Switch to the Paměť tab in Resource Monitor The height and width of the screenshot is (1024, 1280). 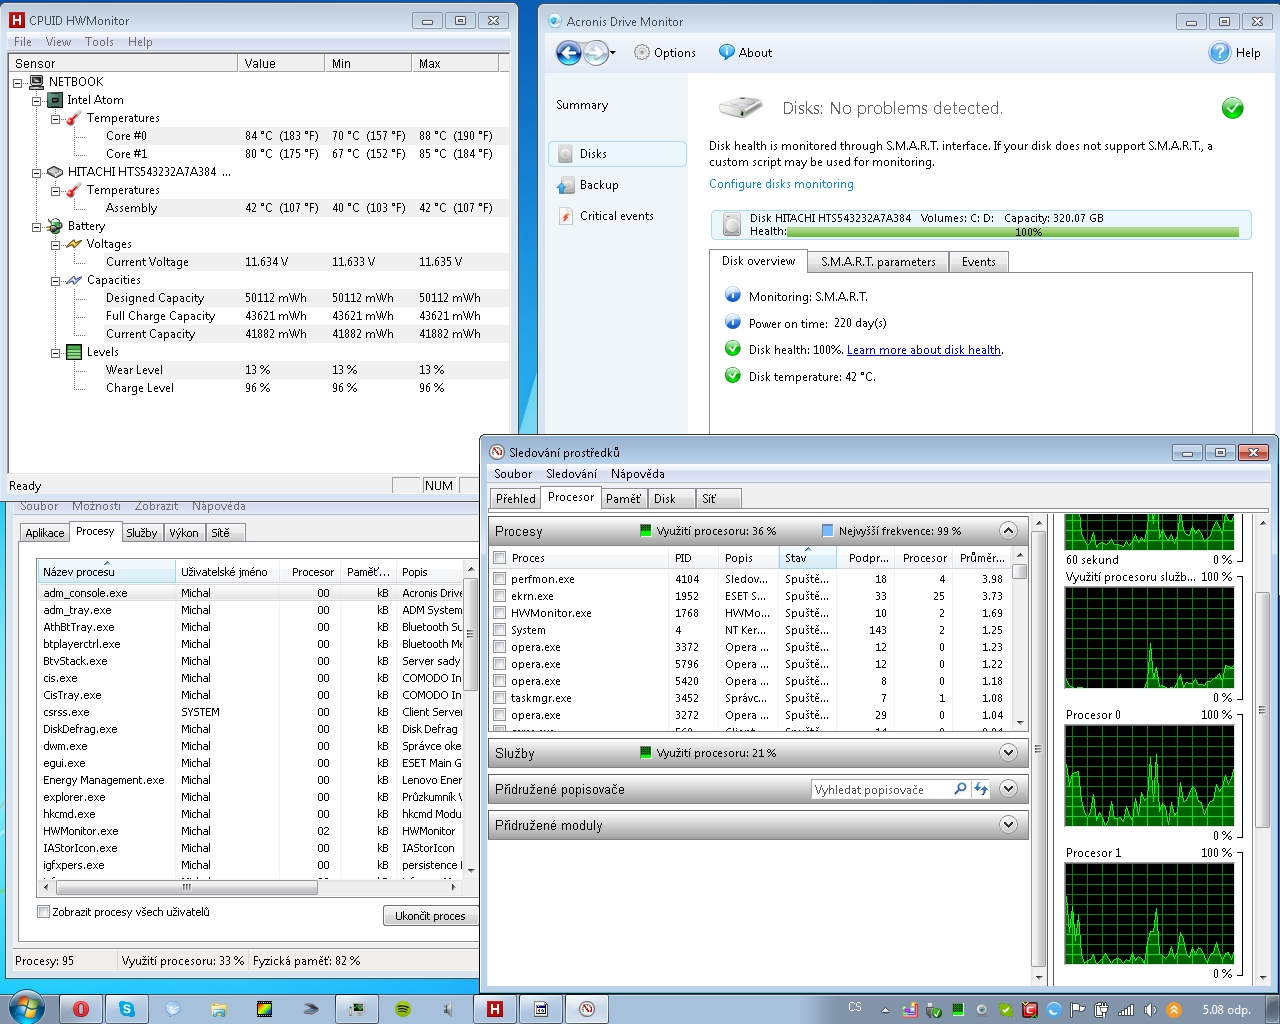click(623, 499)
